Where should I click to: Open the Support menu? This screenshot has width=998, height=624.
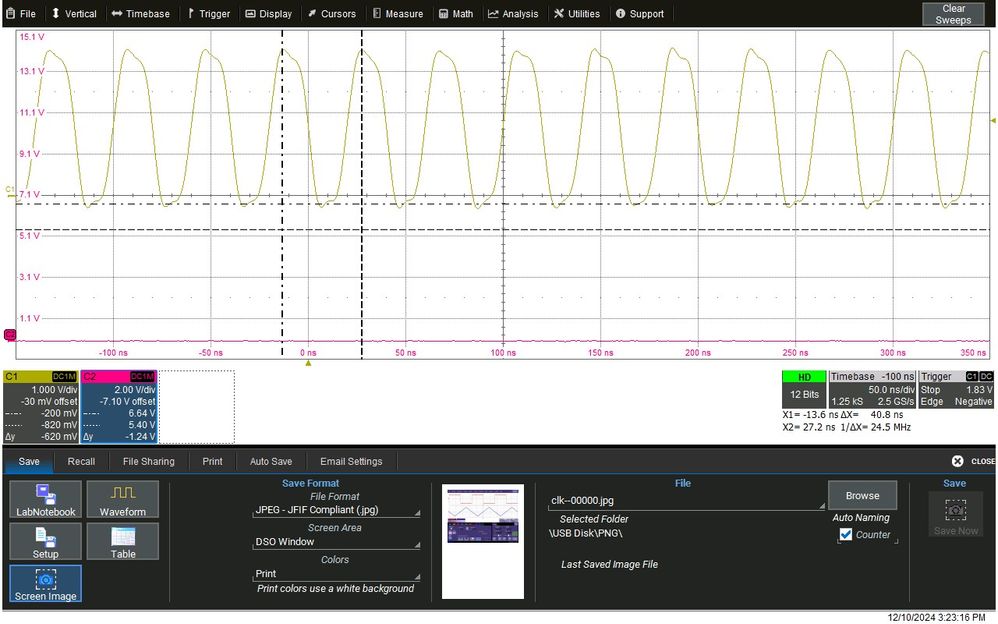(x=640, y=13)
